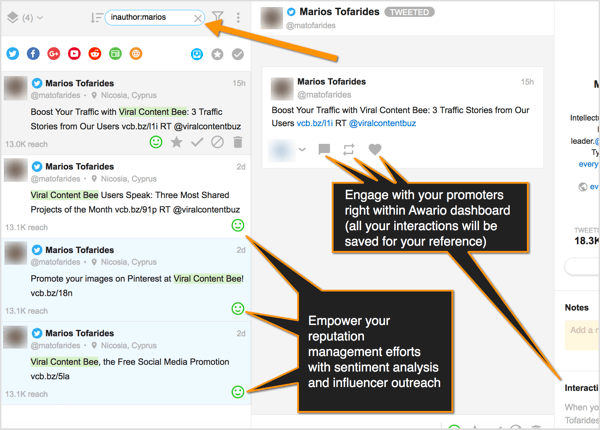Click Marios Tofarides avatar in detail header
Screen dimensions: 600x430
pos(272,18)
